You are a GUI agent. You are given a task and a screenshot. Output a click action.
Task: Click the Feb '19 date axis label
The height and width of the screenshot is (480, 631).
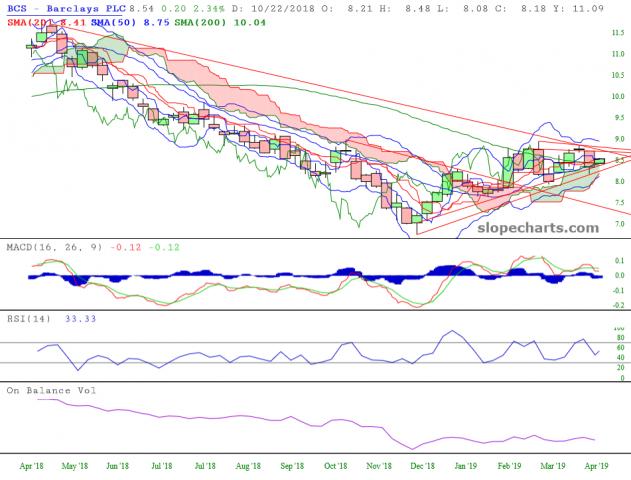pyautogui.click(x=509, y=466)
